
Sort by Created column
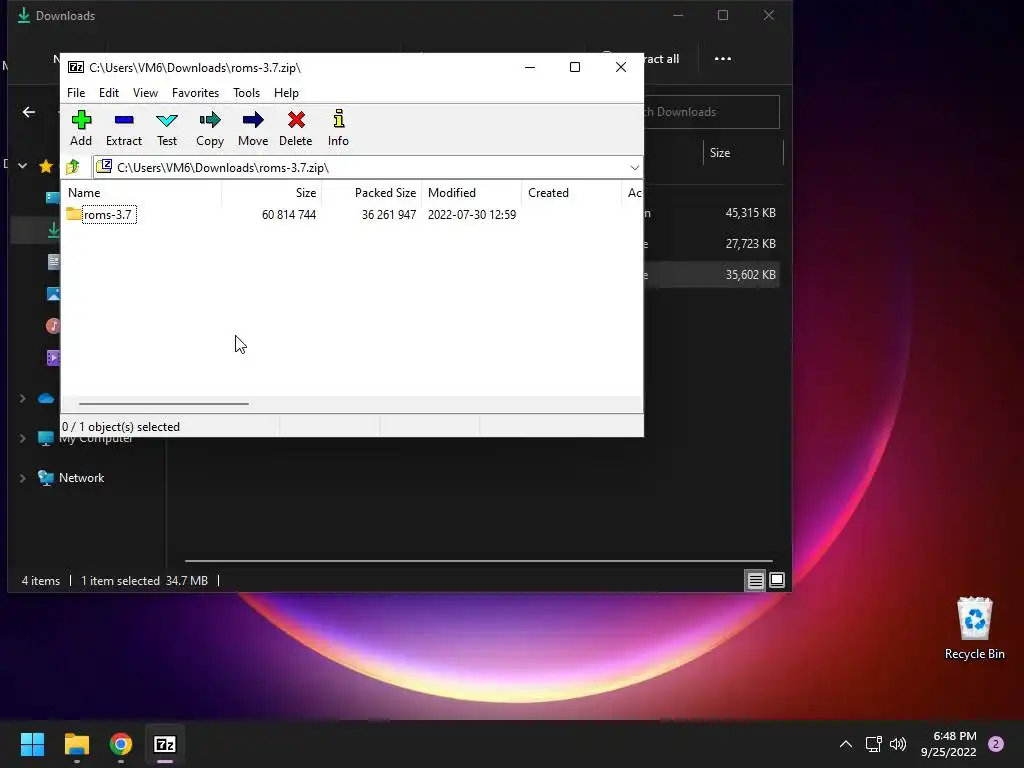(x=571, y=193)
